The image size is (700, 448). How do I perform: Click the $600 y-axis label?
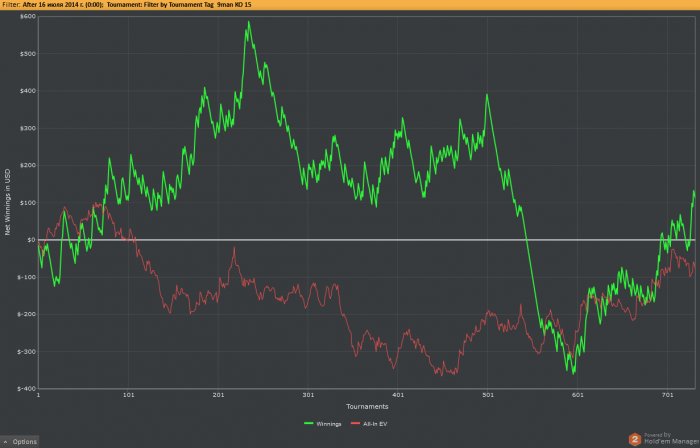click(28, 16)
